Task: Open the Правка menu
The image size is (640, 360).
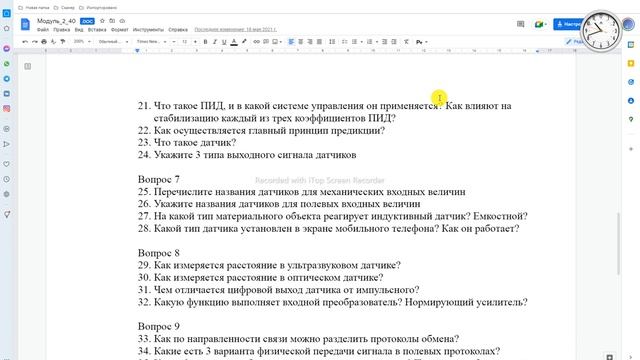Action: [x=61, y=30]
